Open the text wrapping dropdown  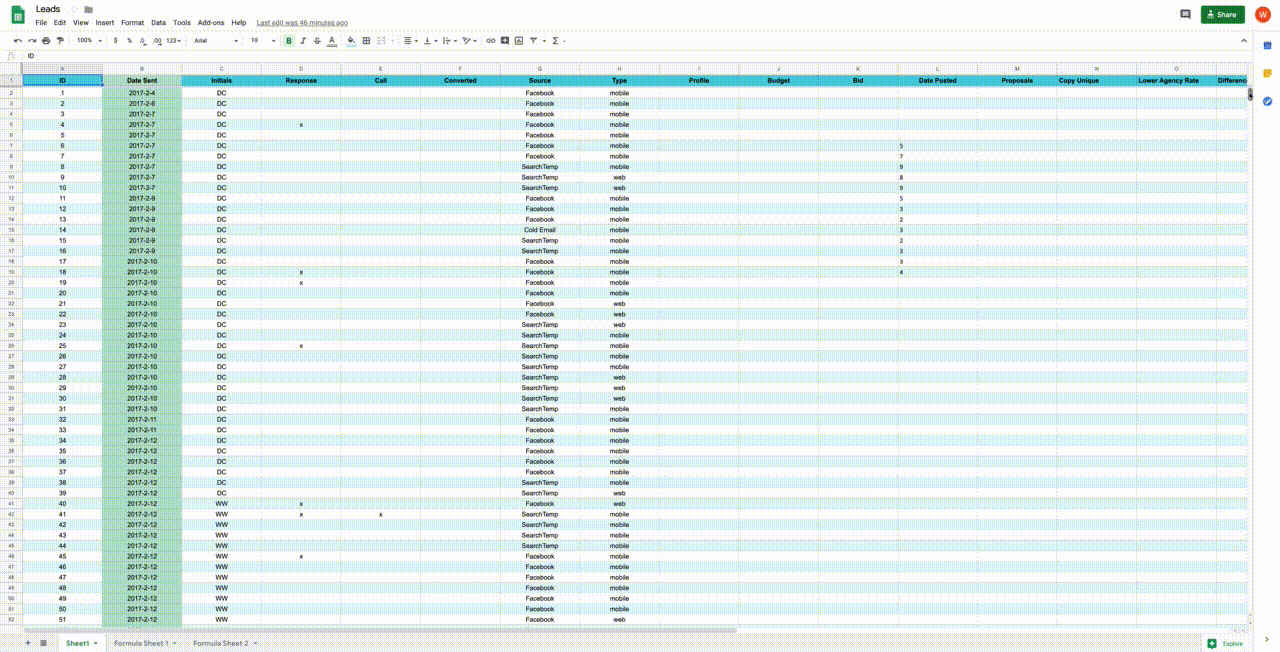click(x=449, y=41)
